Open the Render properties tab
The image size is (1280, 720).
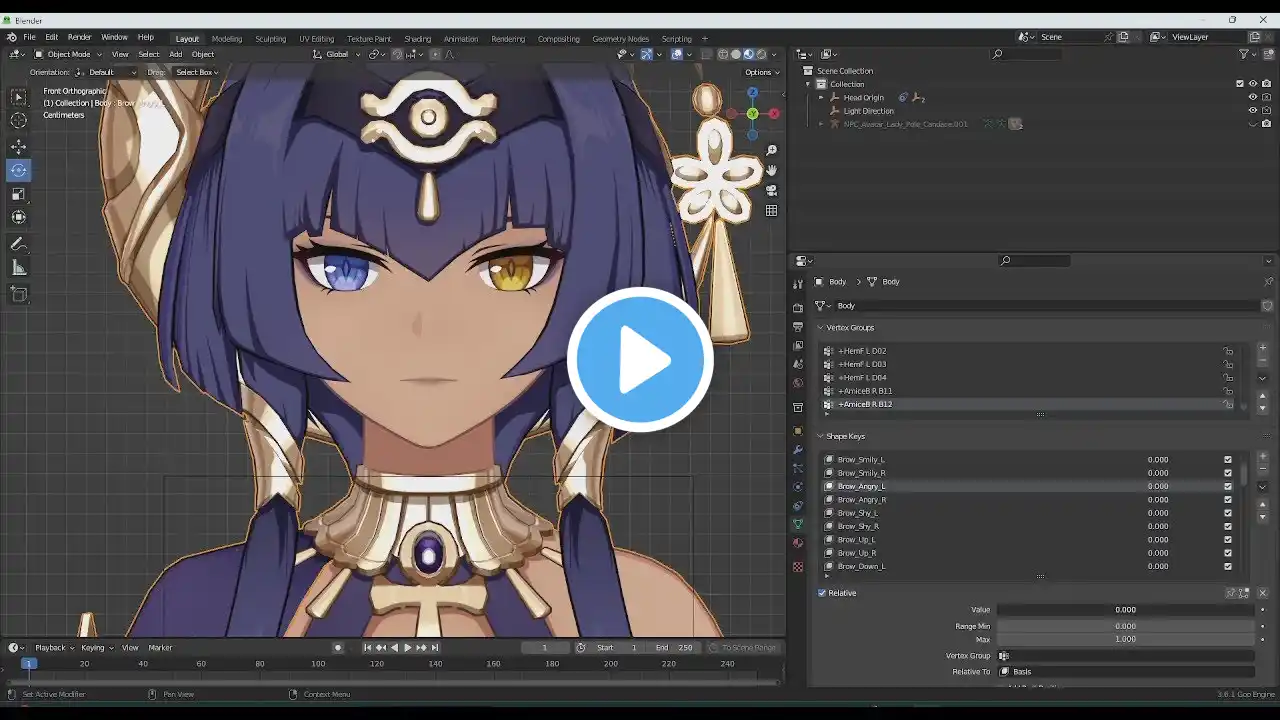tap(798, 308)
